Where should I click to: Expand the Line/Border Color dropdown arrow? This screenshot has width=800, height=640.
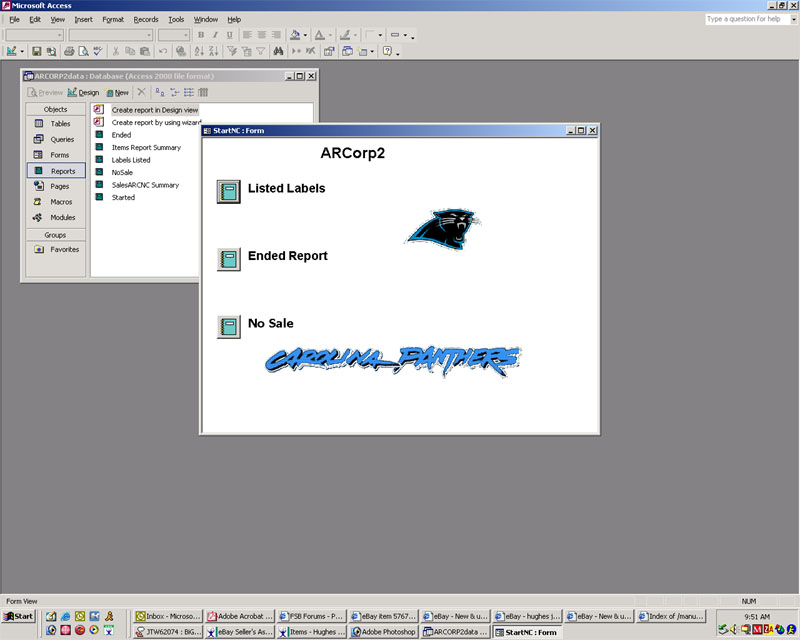pos(355,35)
